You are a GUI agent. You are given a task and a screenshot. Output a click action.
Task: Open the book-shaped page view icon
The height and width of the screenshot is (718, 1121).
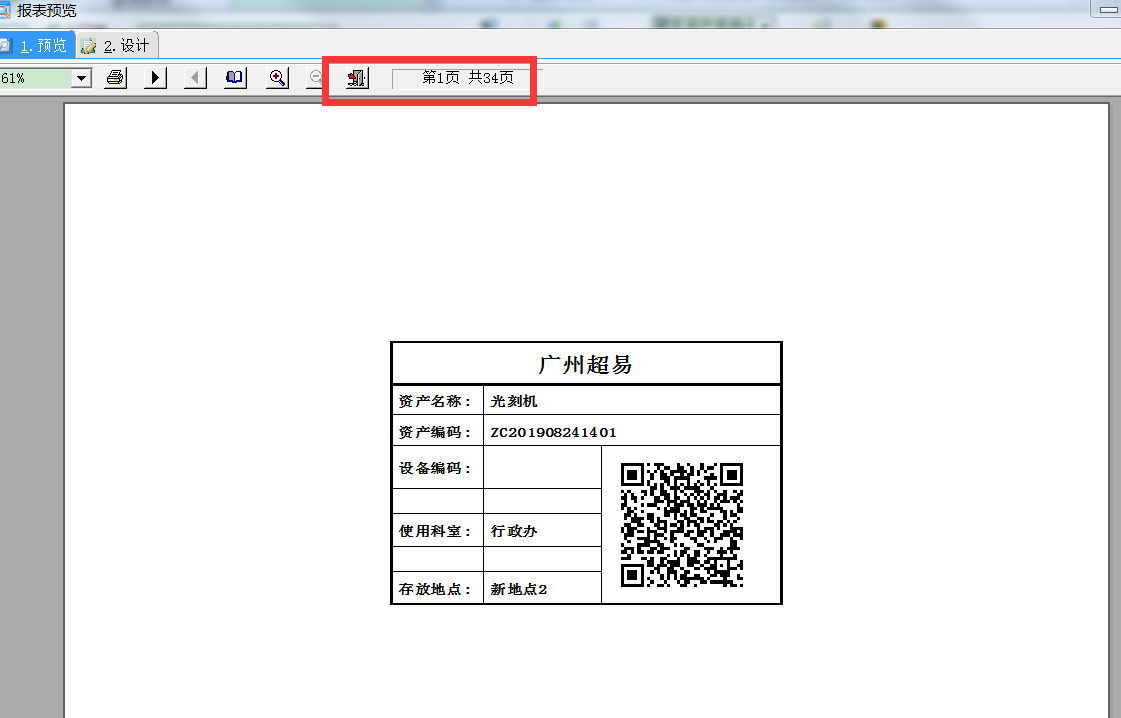coord(235,77)
